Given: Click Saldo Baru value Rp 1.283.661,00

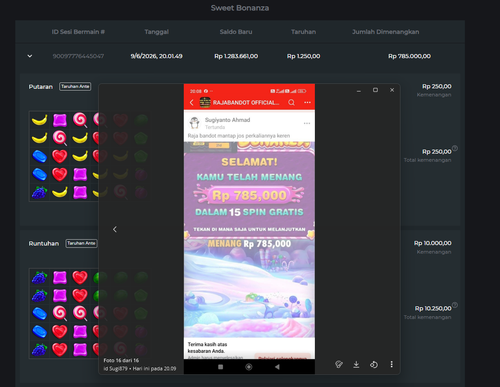Looking at the screenshot, I should pyautogui.click(x=236, y=56).
